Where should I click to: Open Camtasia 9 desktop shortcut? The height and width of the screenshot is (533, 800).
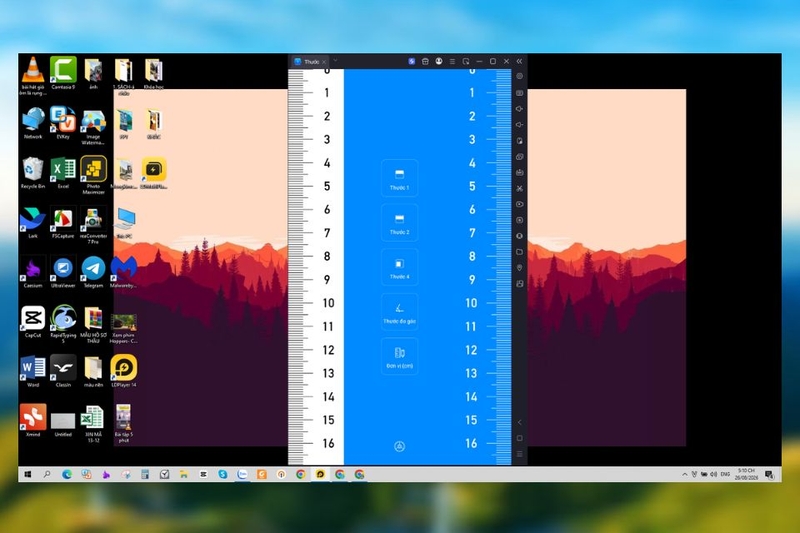click(63, 74)
